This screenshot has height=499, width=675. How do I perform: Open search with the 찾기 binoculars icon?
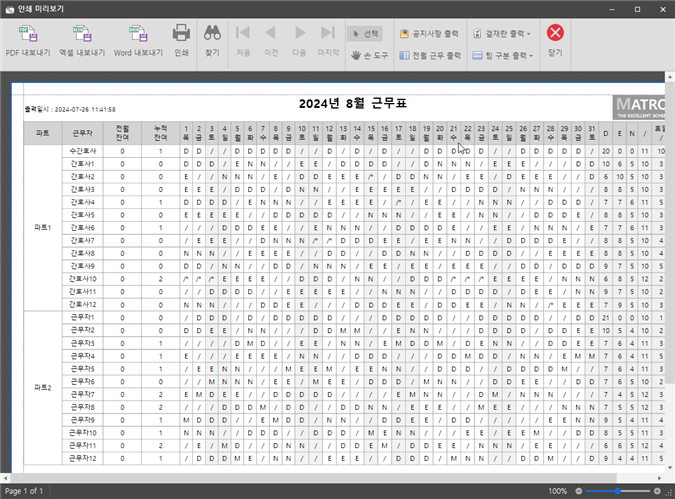click(x=212, y=39)
